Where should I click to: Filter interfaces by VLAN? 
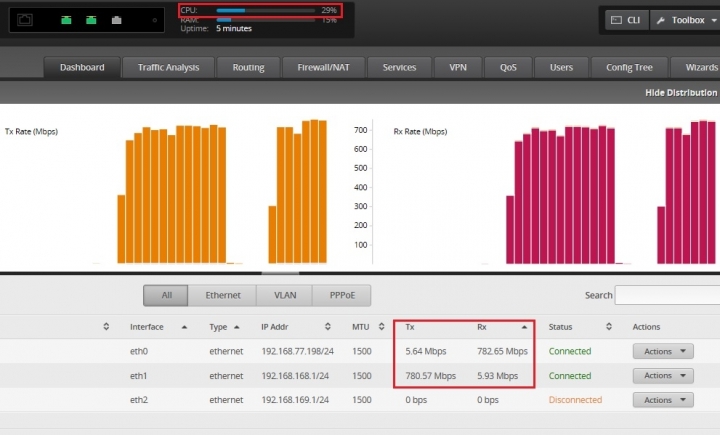[285, 295]
